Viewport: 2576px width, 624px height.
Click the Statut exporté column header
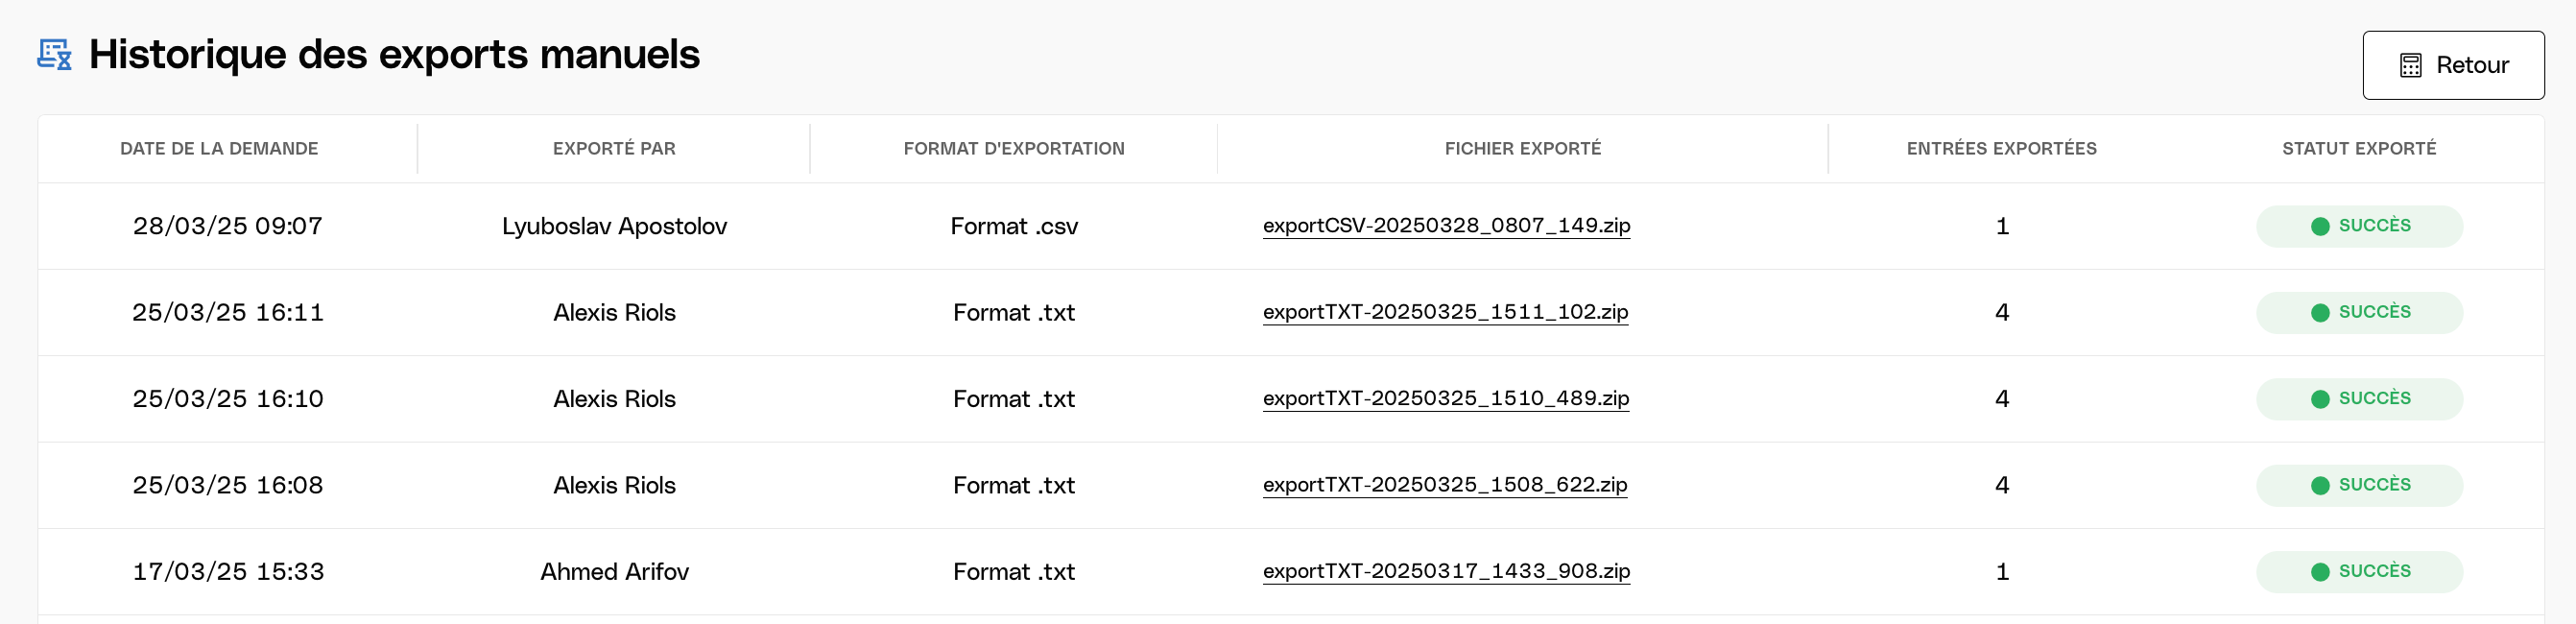[x=2358, y=149]
